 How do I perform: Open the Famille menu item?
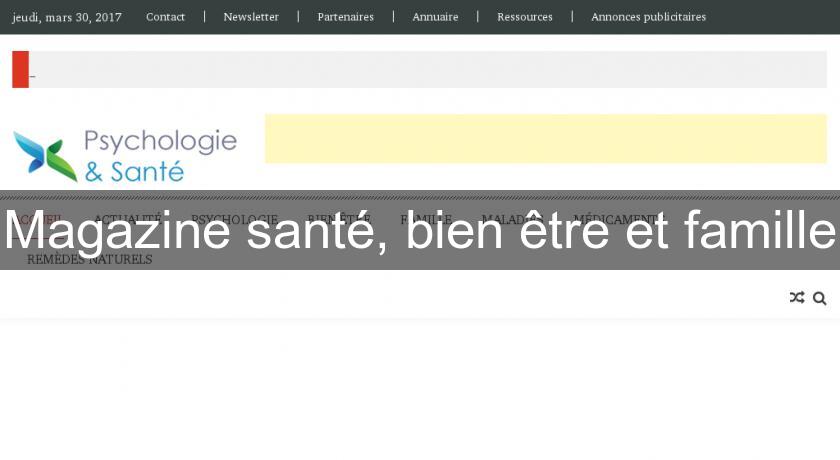coord(426,219)
